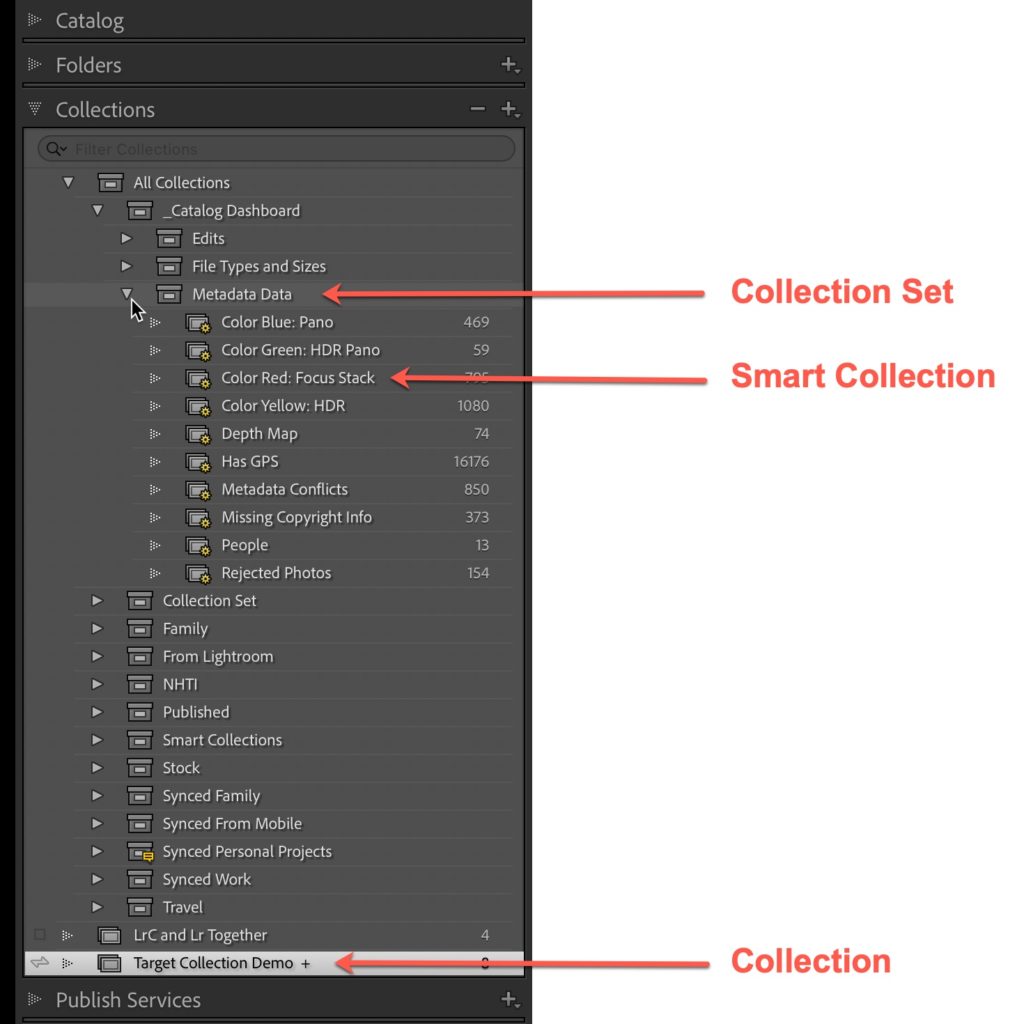1024x1024 pixels.
Task: Expand the Stock collection set
Action: click(97, 768)
